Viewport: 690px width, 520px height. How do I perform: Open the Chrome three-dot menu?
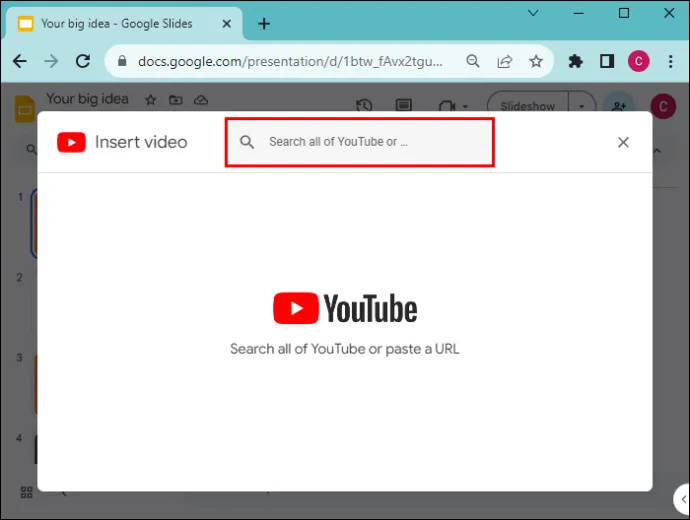(x=670, y=61)
